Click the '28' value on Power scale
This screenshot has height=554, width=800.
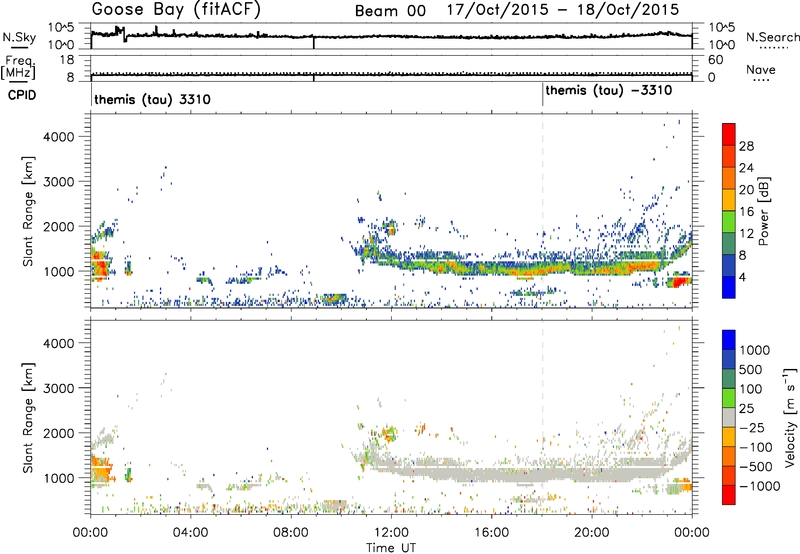click(x=746, y=146)
